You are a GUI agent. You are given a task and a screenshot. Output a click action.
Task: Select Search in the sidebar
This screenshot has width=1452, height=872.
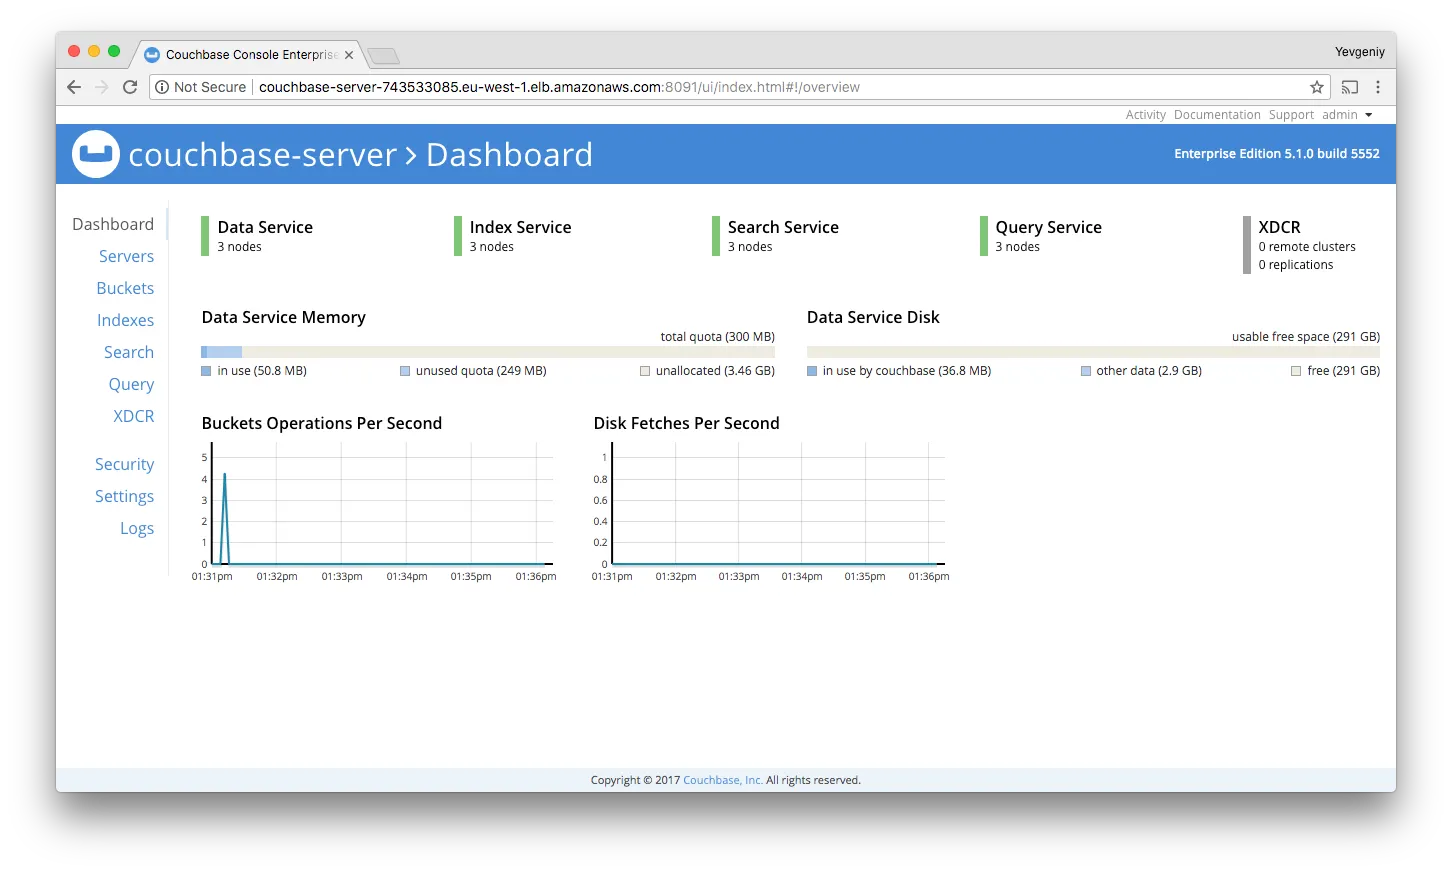pos(129,352)
